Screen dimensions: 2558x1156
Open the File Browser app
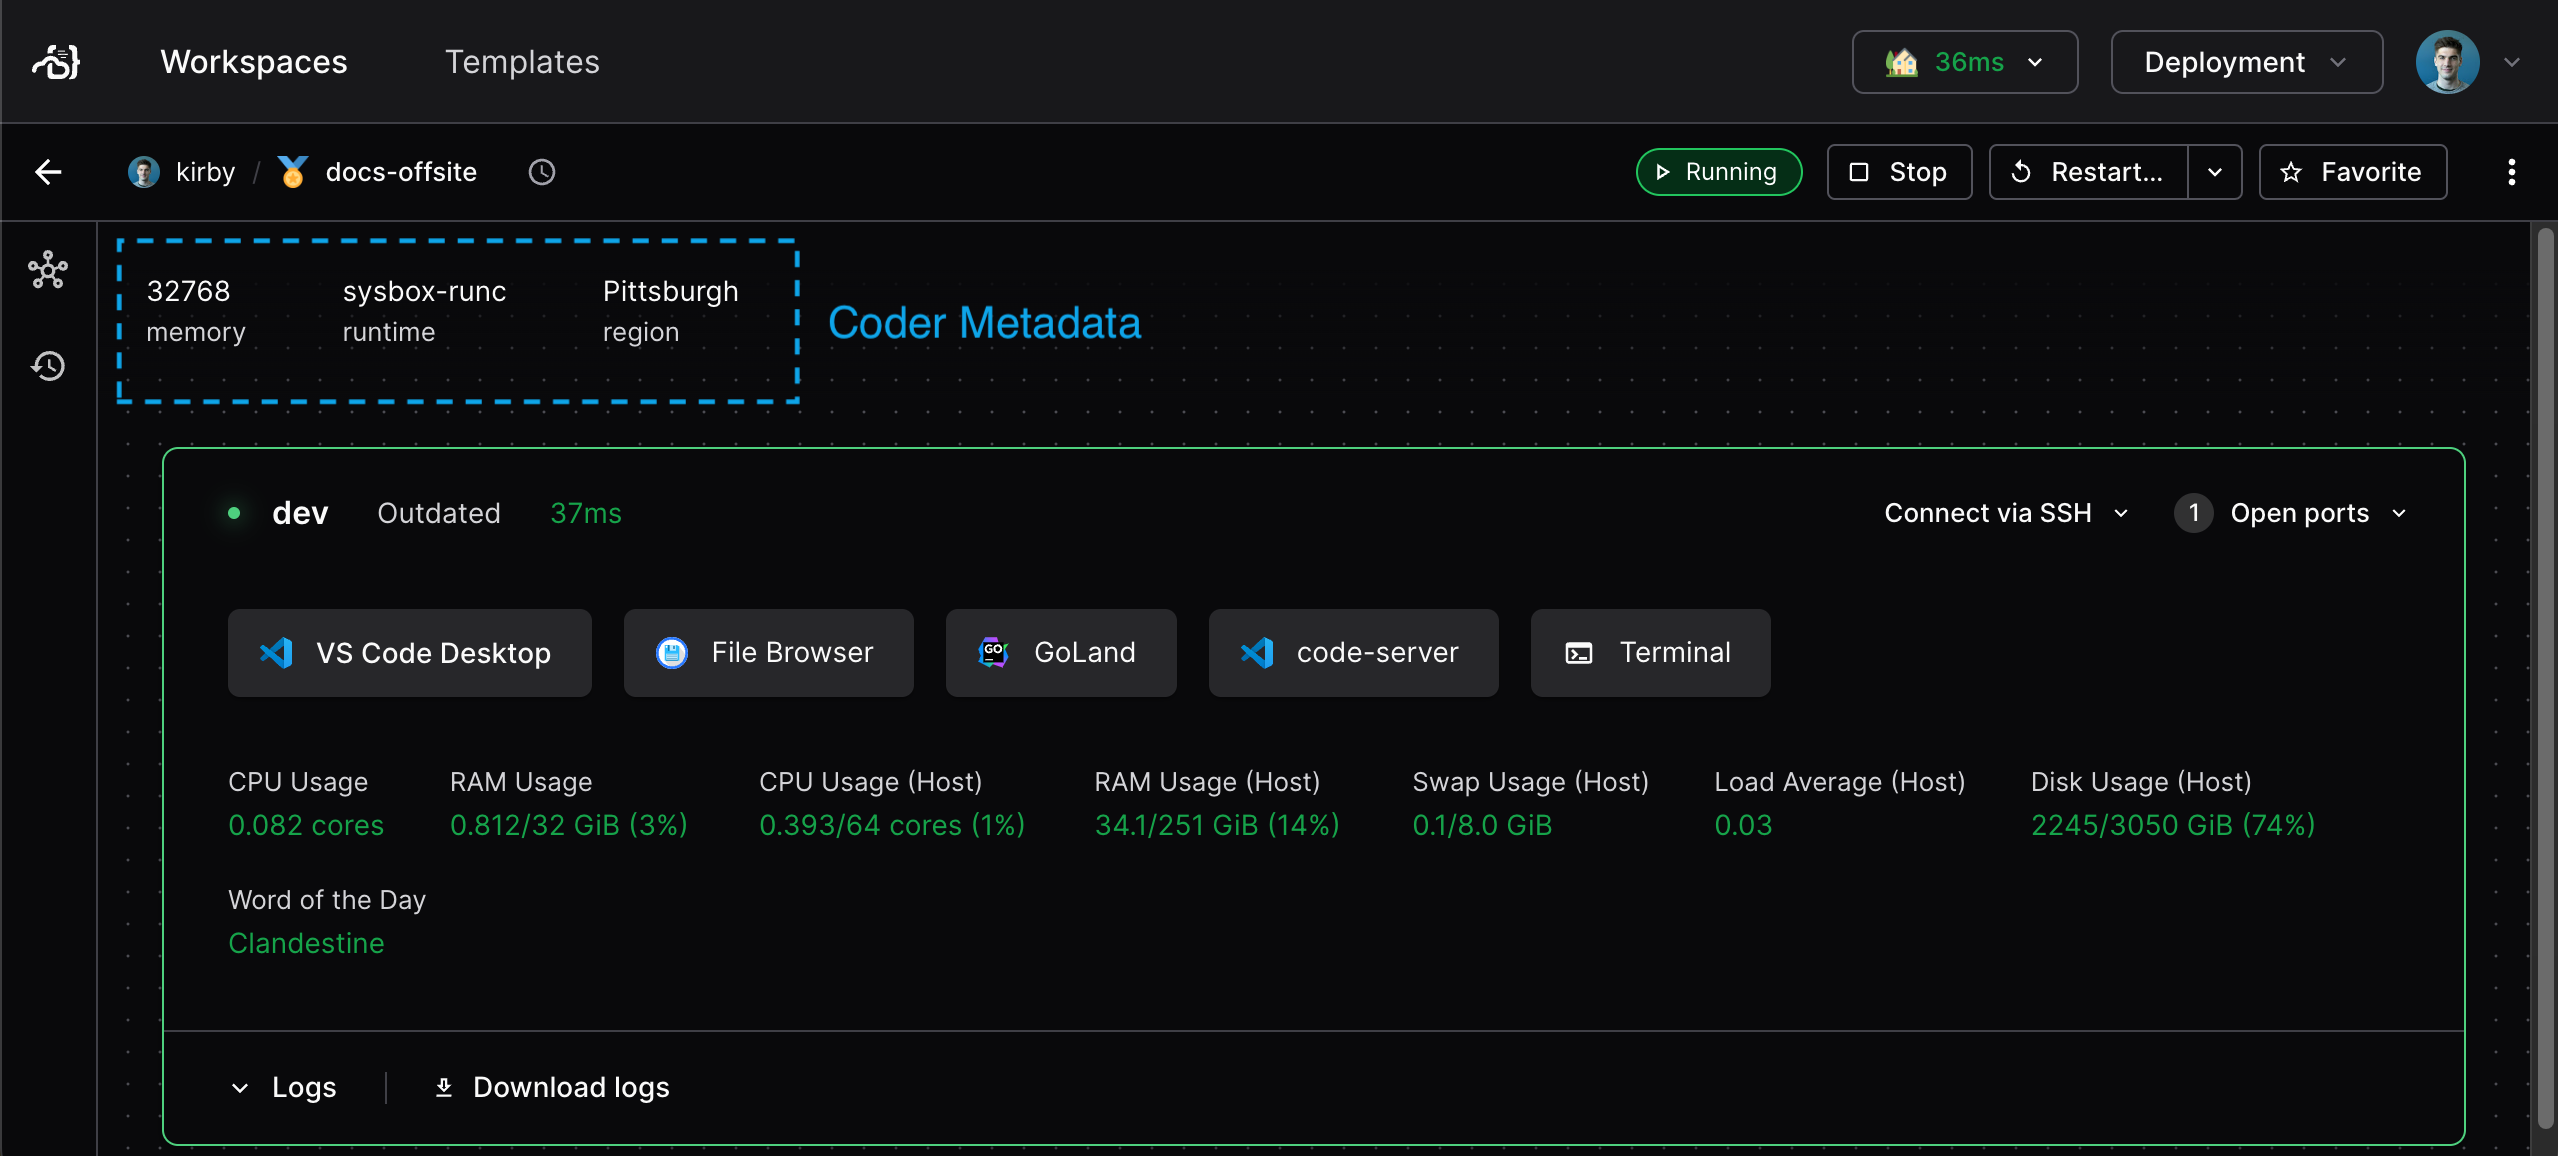768,653
